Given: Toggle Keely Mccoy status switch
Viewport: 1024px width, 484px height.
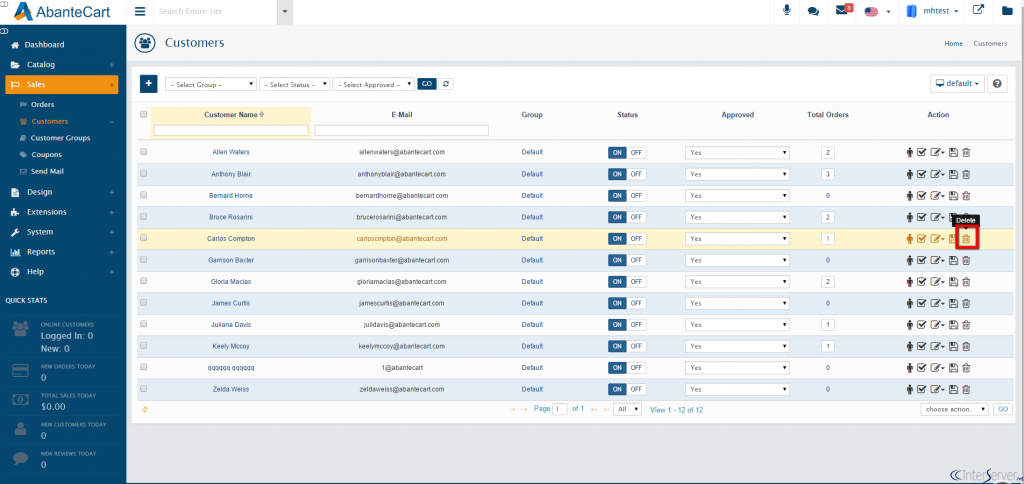Looking at the screenshot, I should click(627, 346).
